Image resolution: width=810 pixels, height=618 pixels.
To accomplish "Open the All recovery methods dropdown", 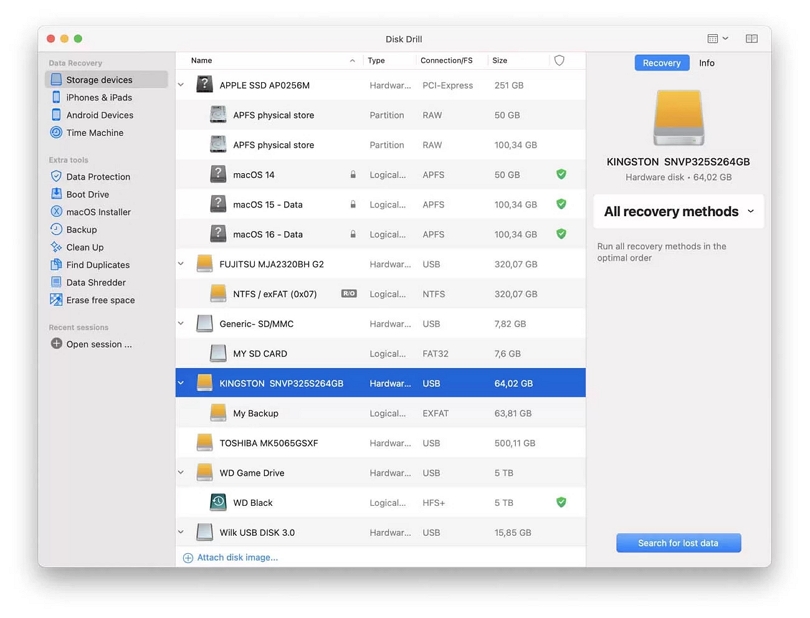I will pos(678,211).
